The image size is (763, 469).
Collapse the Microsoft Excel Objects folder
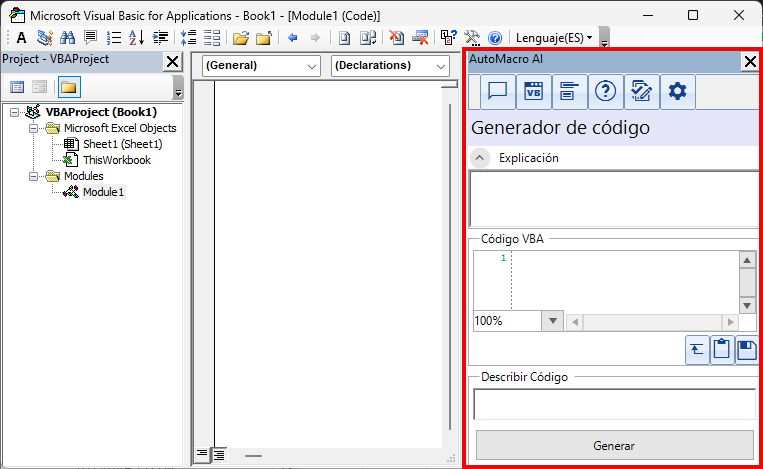pyautogui.click(x=33, y=128)
